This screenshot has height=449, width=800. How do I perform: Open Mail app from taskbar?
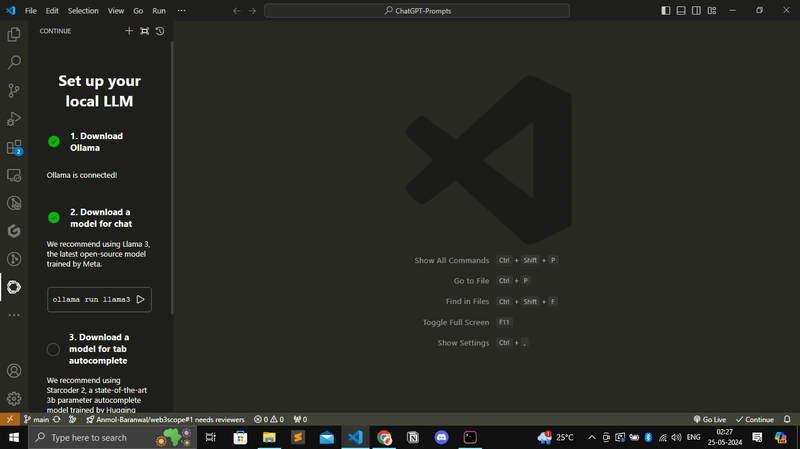327,437
